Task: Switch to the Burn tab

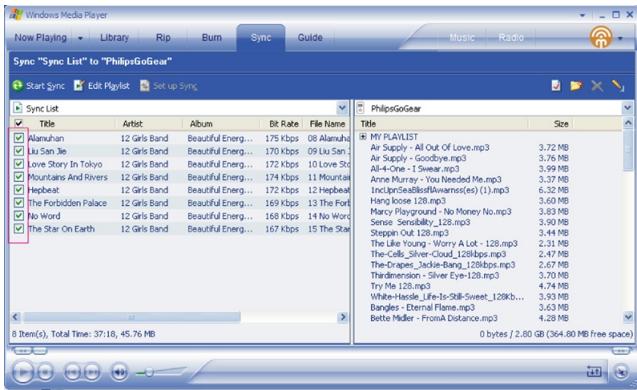Action: [212, 37]
